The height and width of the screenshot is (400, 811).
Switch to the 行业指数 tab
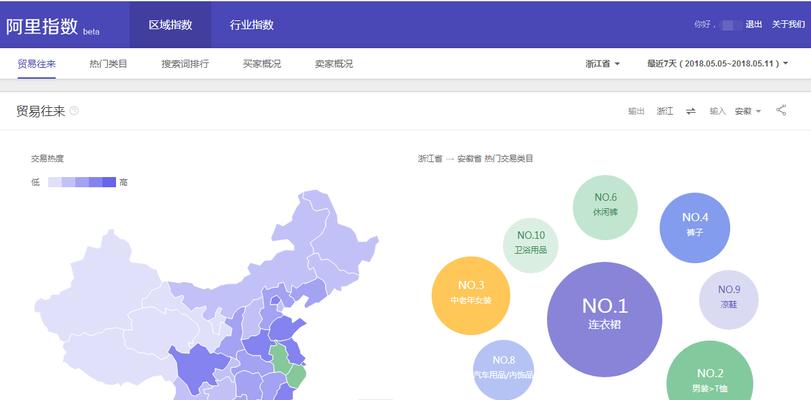(251, 24)
